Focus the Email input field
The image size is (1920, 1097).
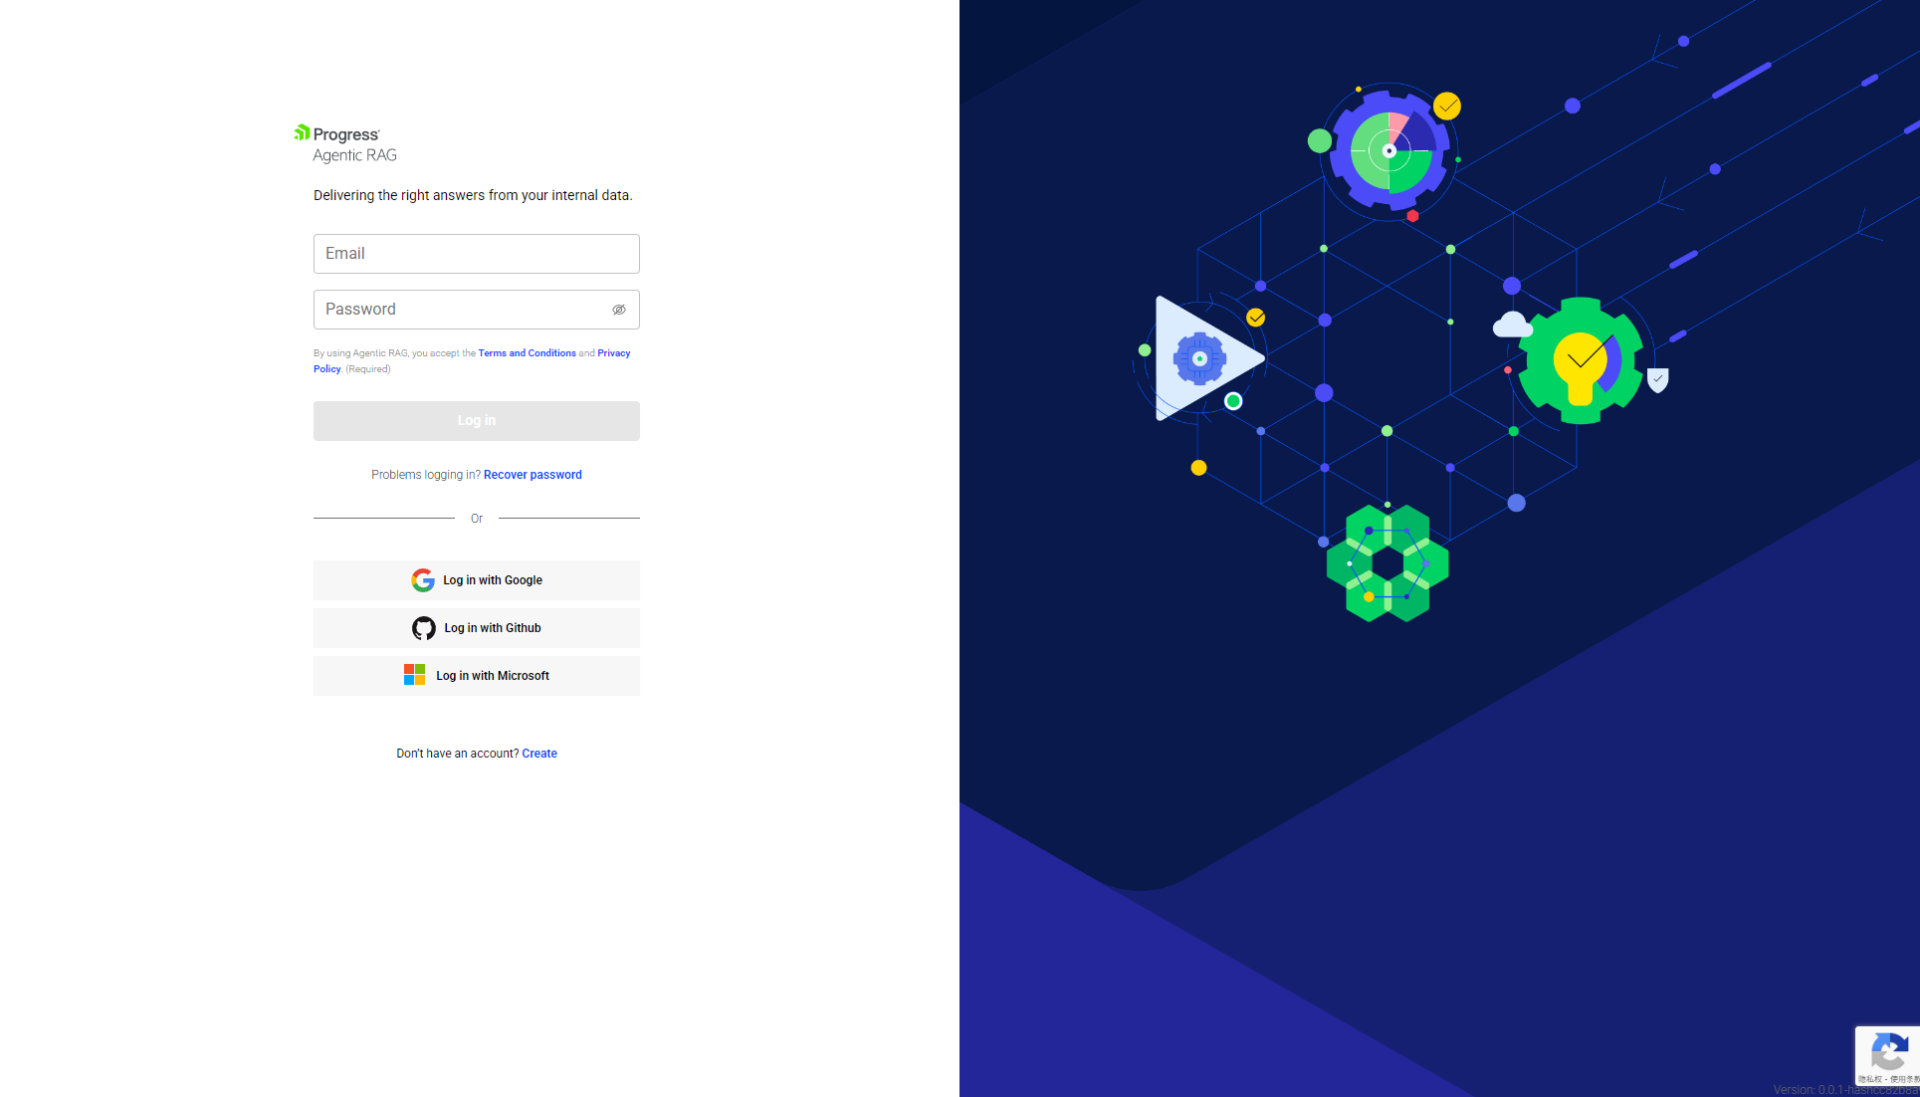(x=476, y=254)
